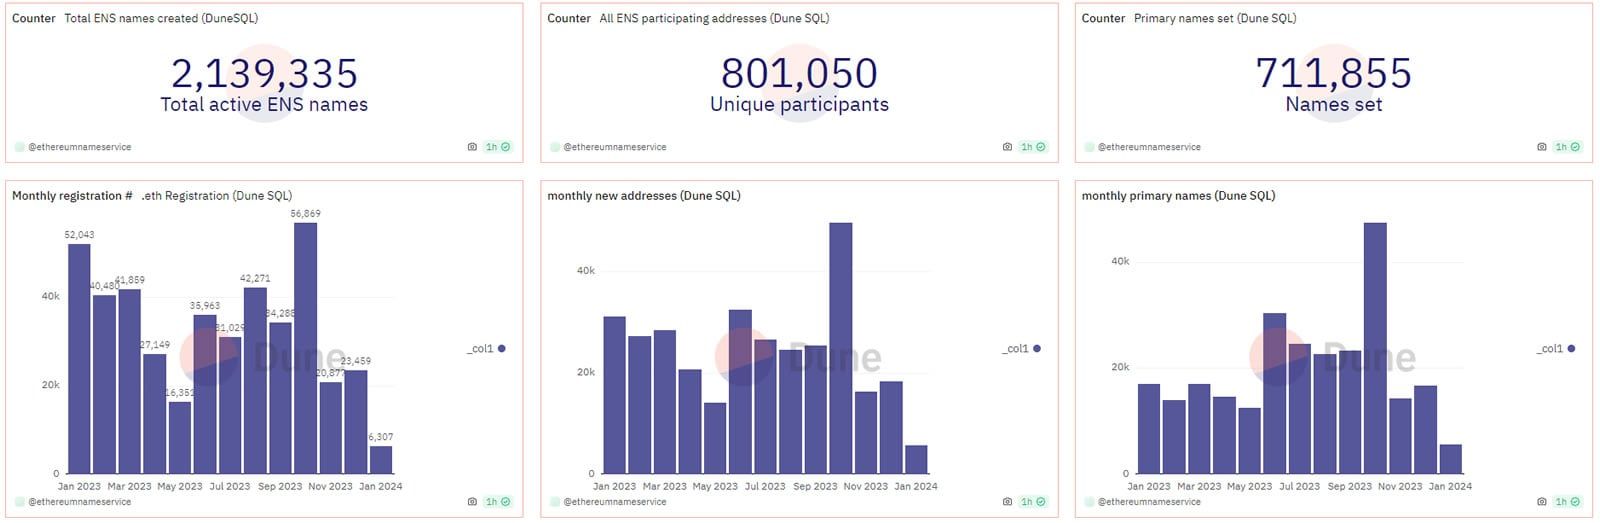Click camera icon on Monthly registration chart
The height and width of the screenshot is (523, 1600).
pos(472,502)
